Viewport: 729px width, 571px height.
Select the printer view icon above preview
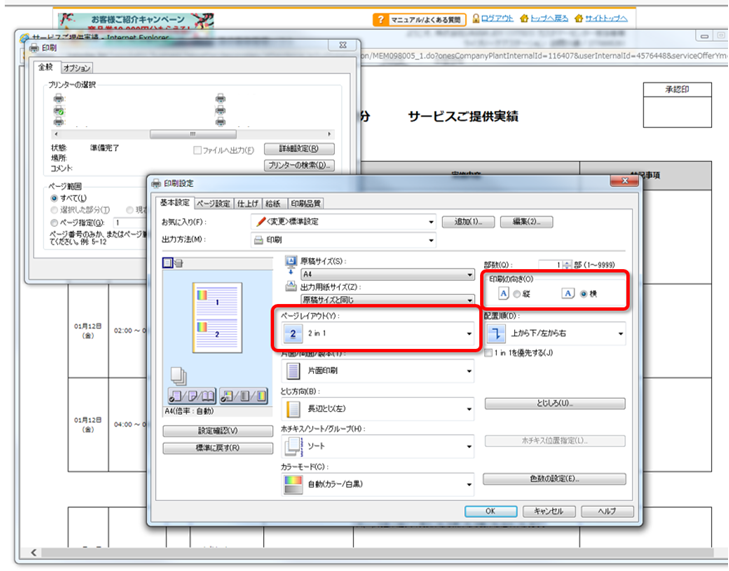(179, 264)
